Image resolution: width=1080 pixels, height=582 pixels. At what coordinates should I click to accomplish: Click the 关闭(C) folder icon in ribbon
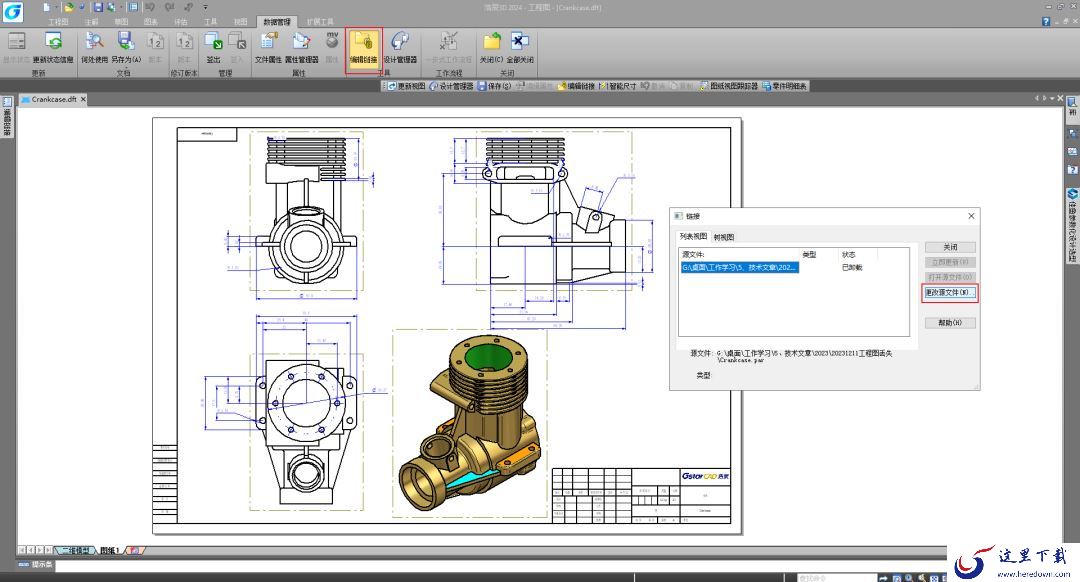[x=491, y=48]
